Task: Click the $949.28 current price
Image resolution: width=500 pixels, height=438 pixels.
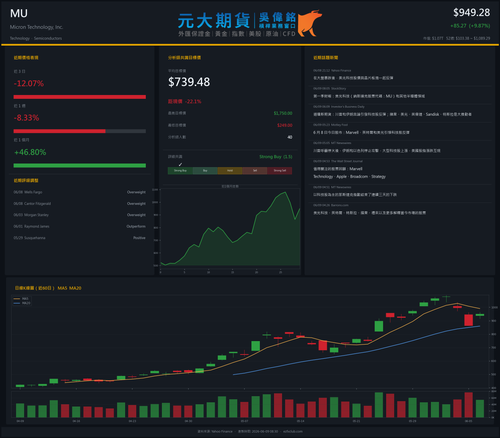Action: 471,13
